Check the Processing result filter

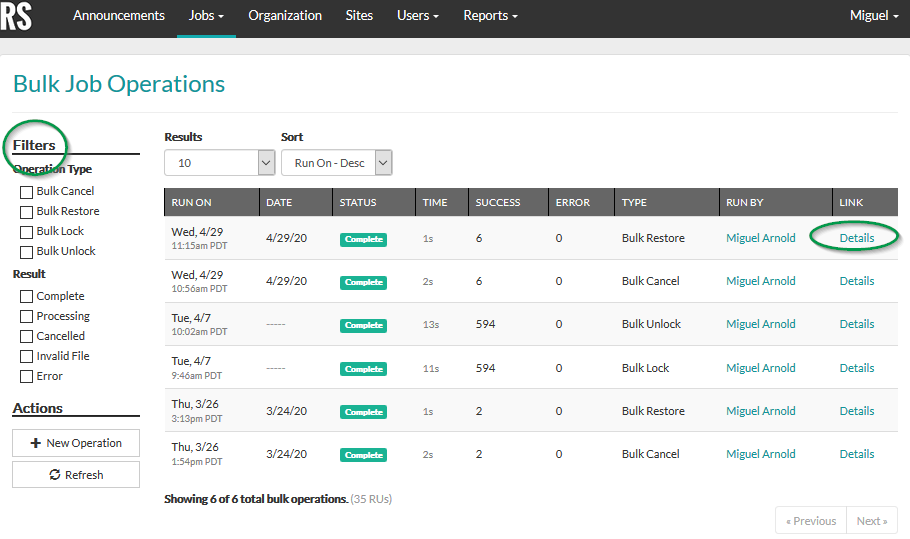click(x=26, y=317)
